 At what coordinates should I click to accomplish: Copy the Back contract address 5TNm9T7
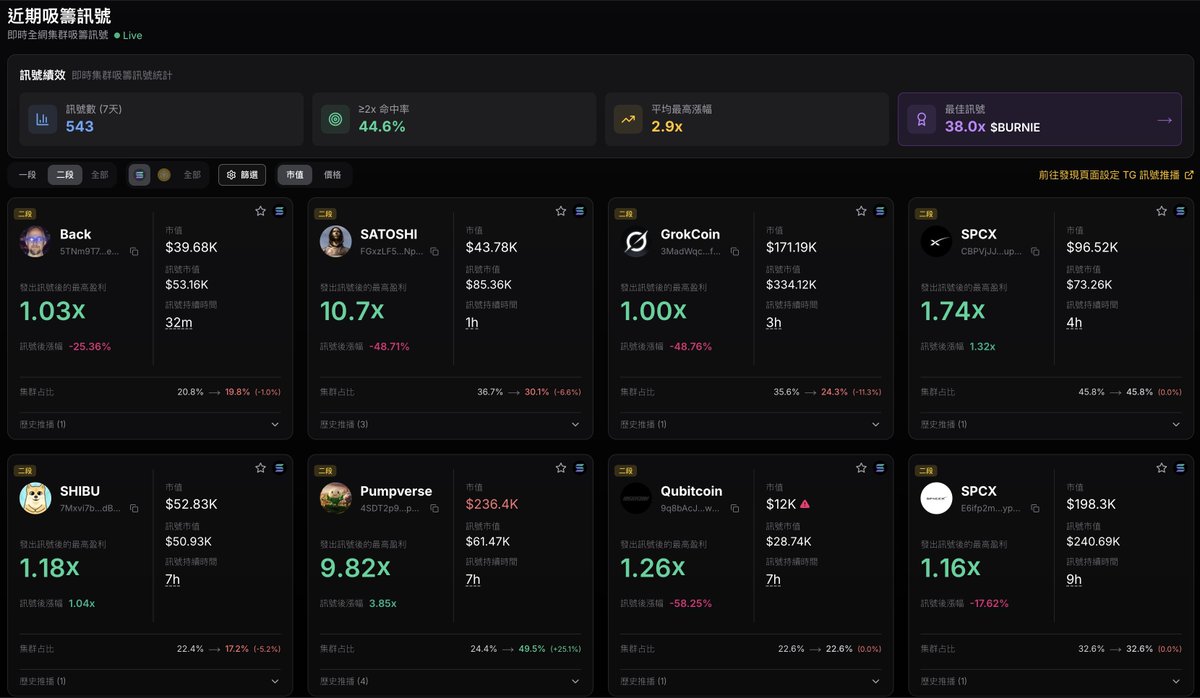(134, 252)
